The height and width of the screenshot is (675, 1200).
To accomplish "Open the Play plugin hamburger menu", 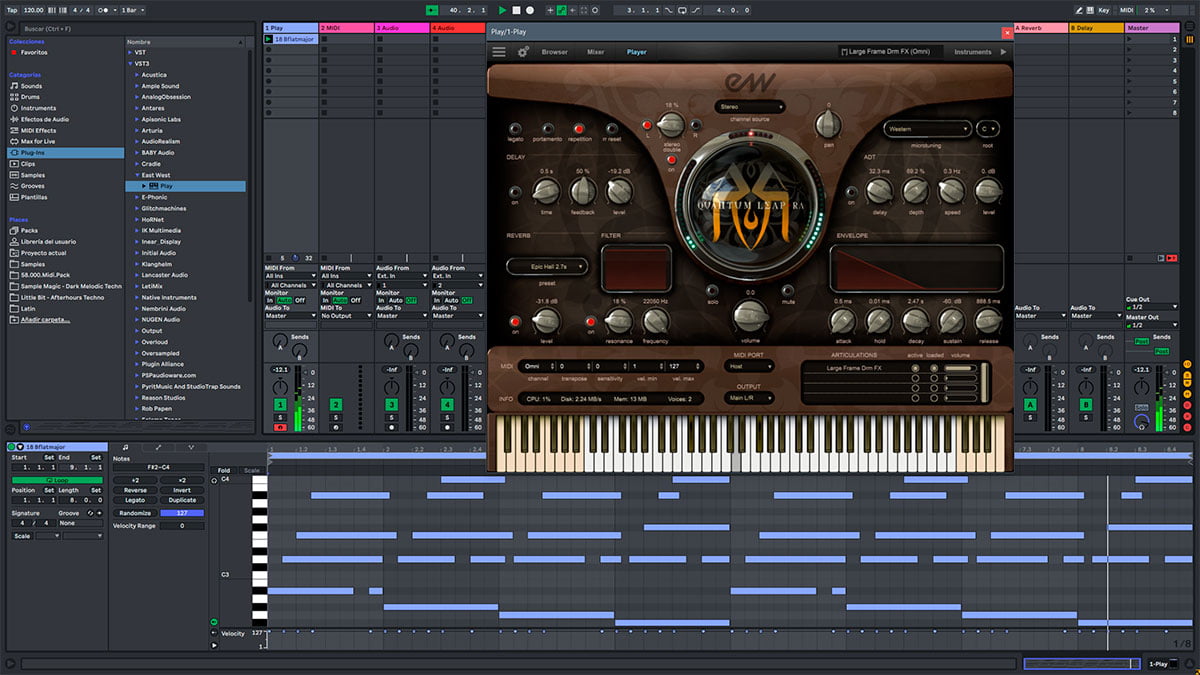I will tap(499, 52).
